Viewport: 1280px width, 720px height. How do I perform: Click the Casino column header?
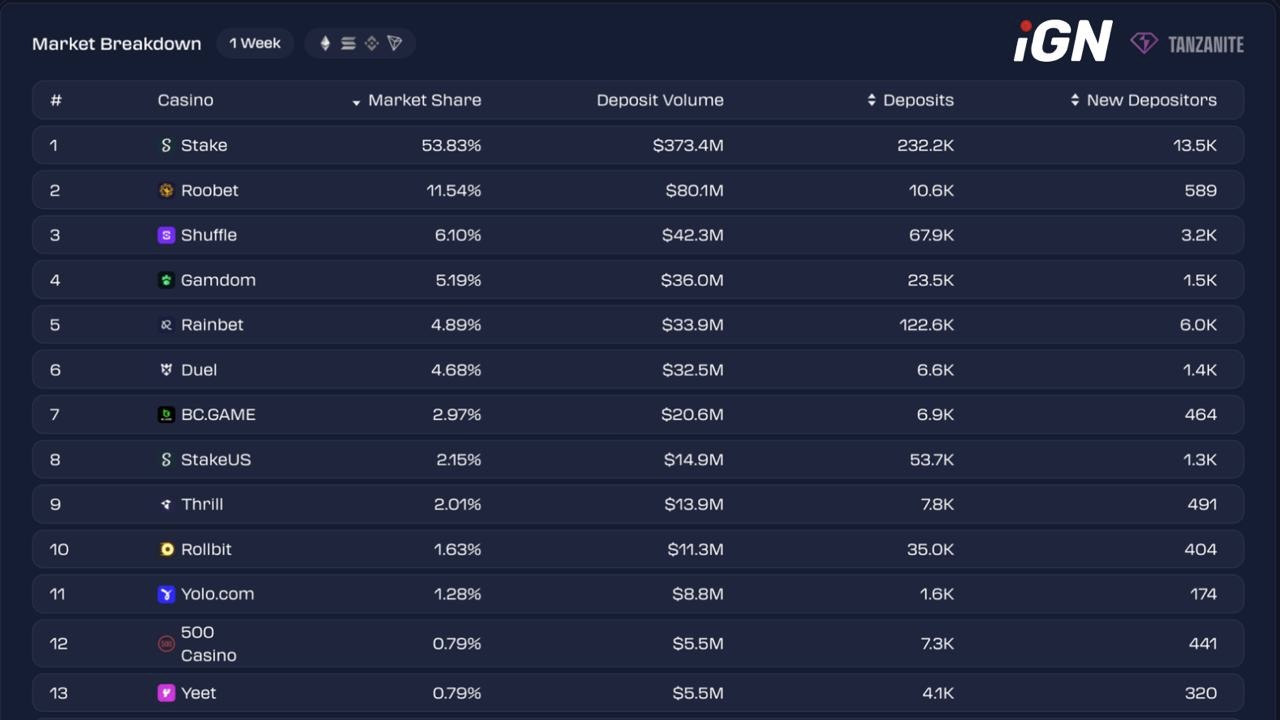(185, 100)
